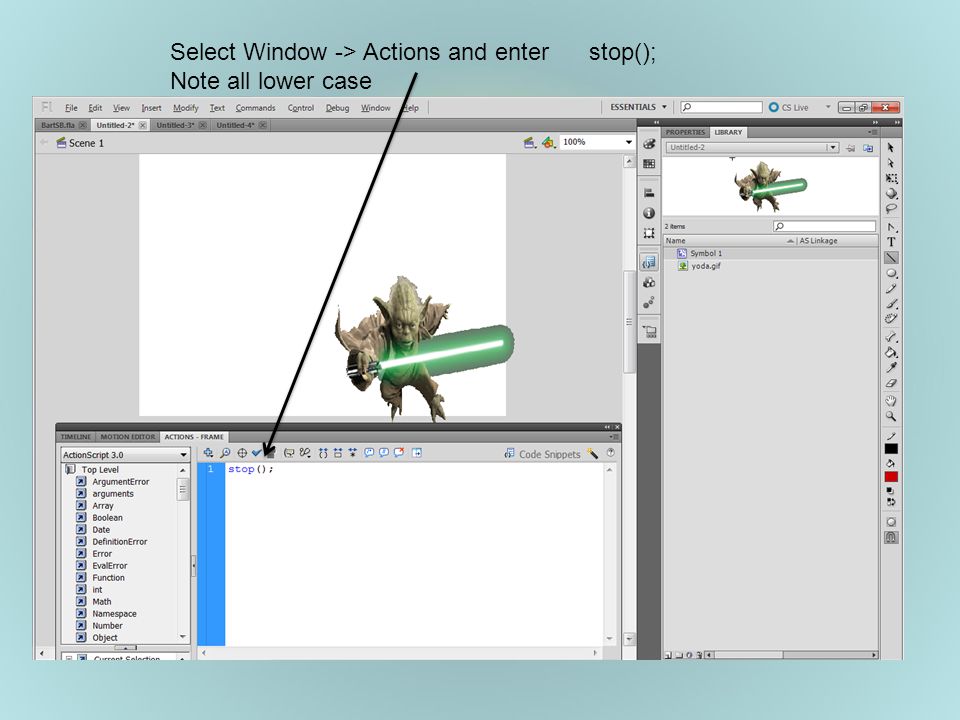The width and height of the screenshot is (960, 720).
Task: Choose the 3D Rotation tool
Action: pos(891,194)
